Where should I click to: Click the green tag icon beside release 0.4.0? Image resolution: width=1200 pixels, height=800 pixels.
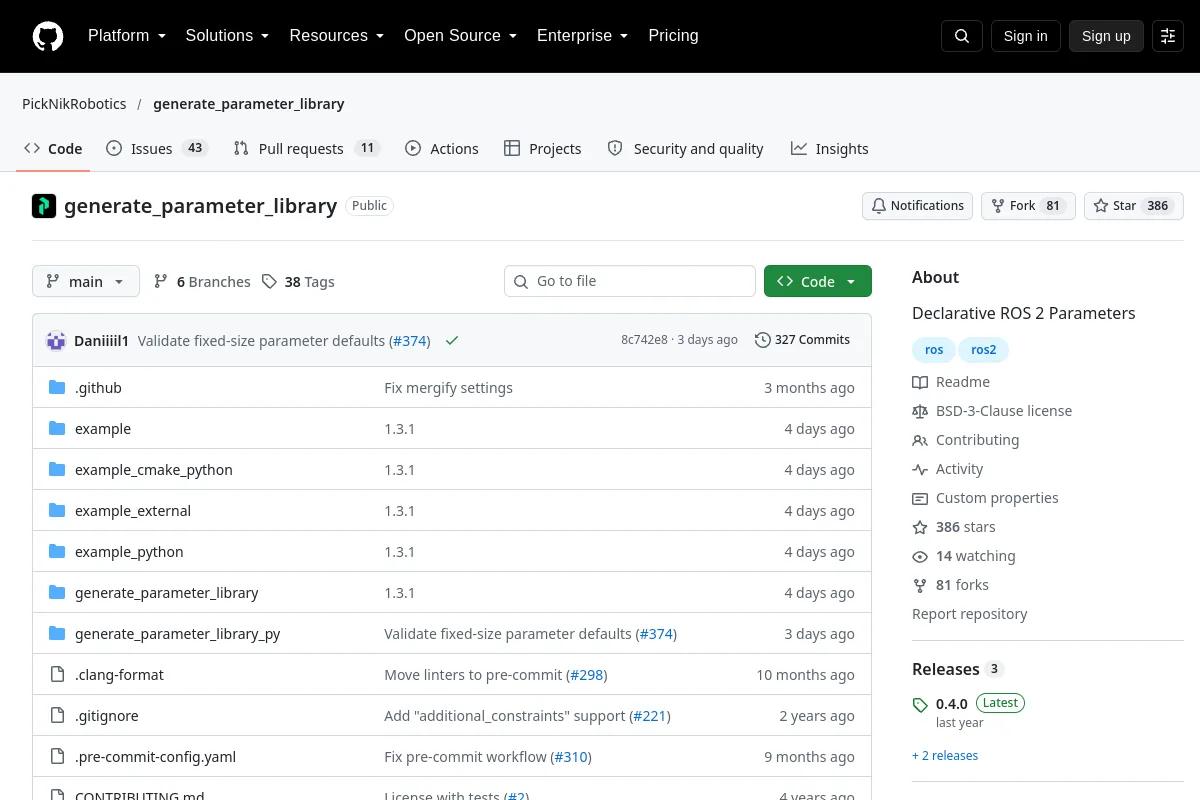click(920, 705)
